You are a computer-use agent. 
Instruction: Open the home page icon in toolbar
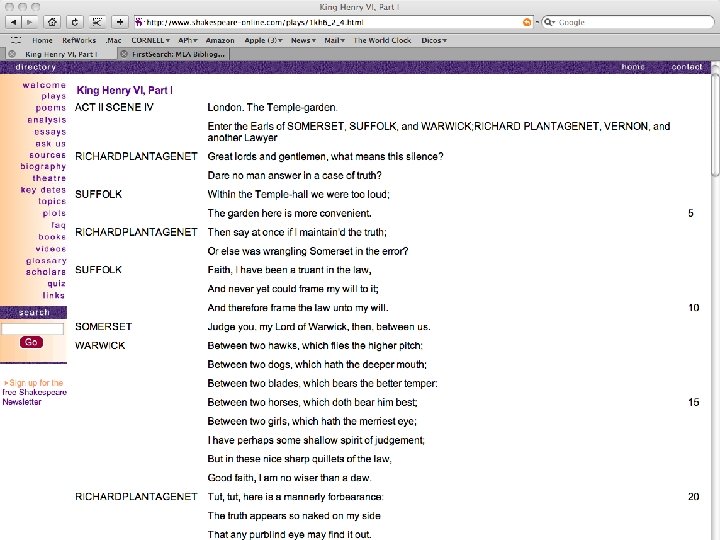coord(52,22)
